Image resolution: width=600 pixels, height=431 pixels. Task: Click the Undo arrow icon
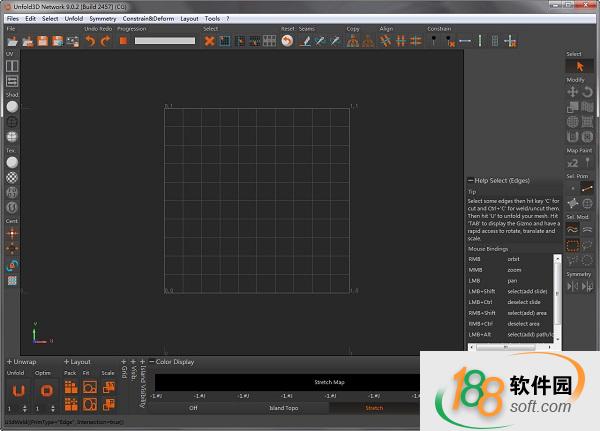point(90,41)
